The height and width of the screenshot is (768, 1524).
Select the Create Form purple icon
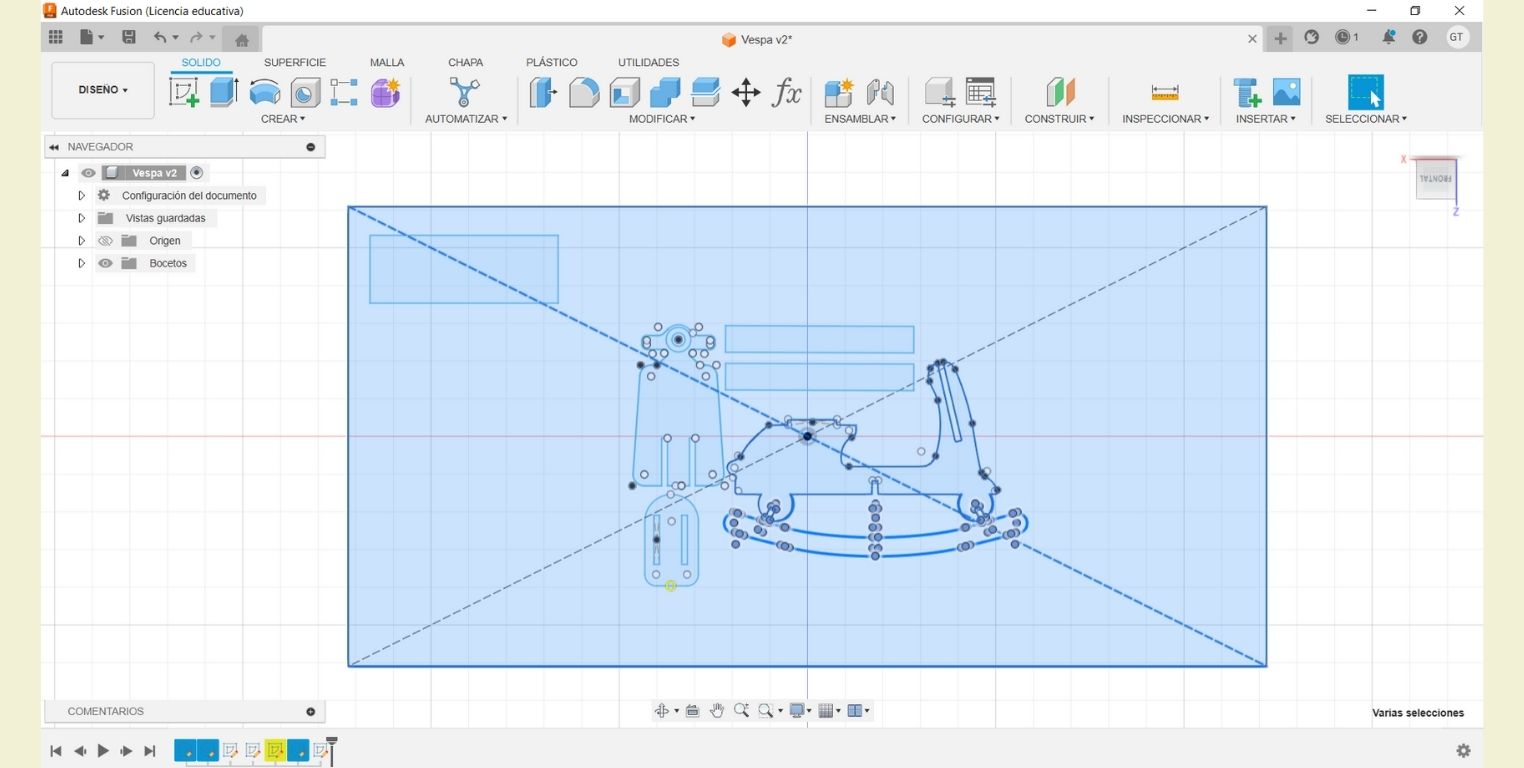[385, 93]
